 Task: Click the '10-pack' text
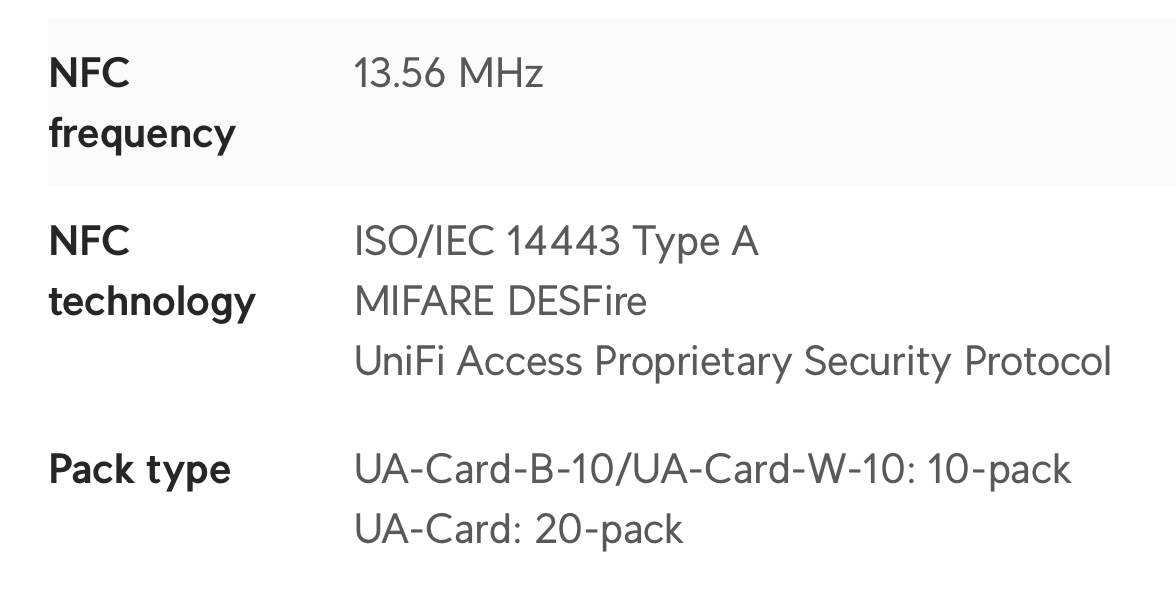[x=999, y=470]
